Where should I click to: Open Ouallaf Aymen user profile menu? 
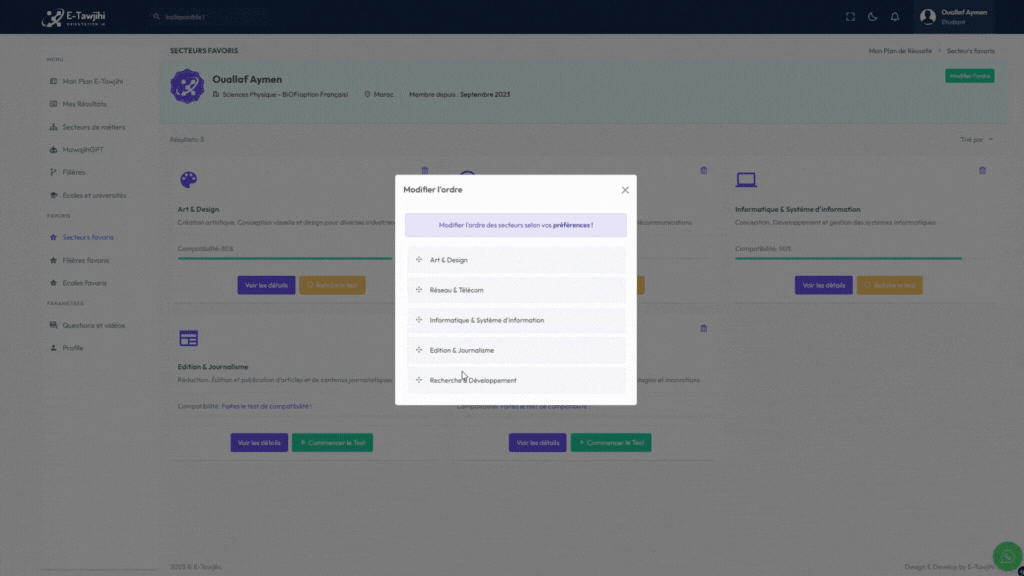point(954,17)
